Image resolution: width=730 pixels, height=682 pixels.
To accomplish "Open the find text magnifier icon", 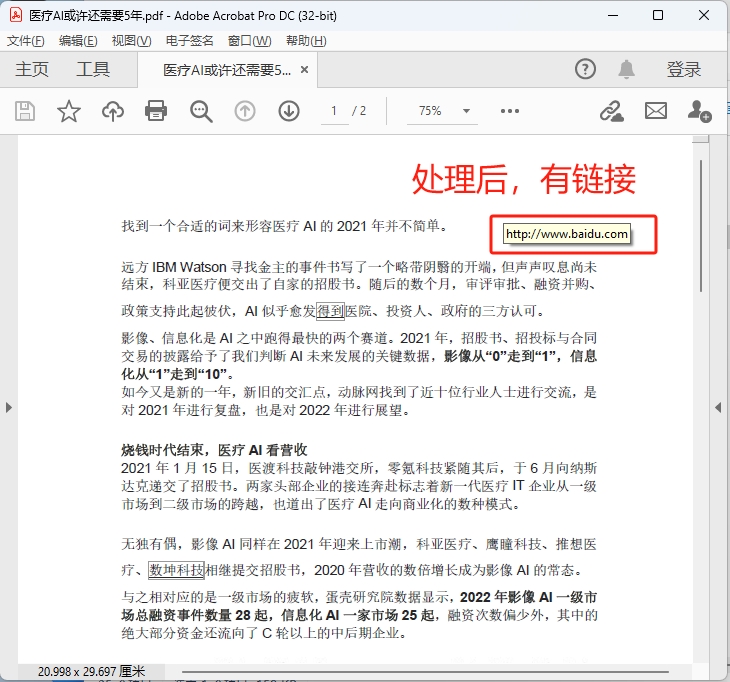I will pos(201,112).
